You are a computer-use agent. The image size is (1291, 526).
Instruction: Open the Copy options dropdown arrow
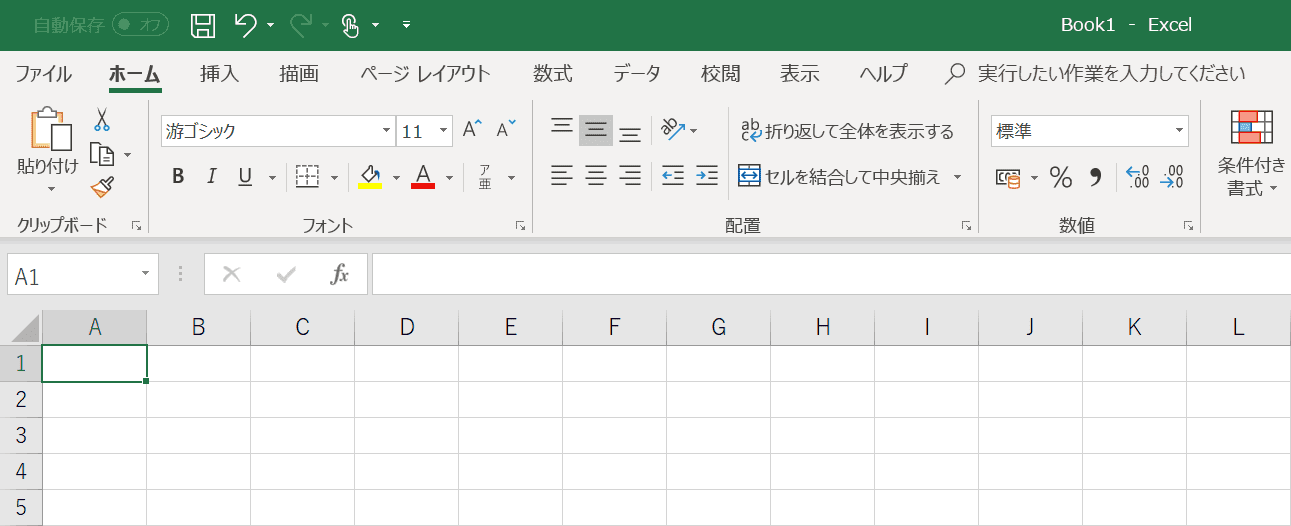pos(127,155)
